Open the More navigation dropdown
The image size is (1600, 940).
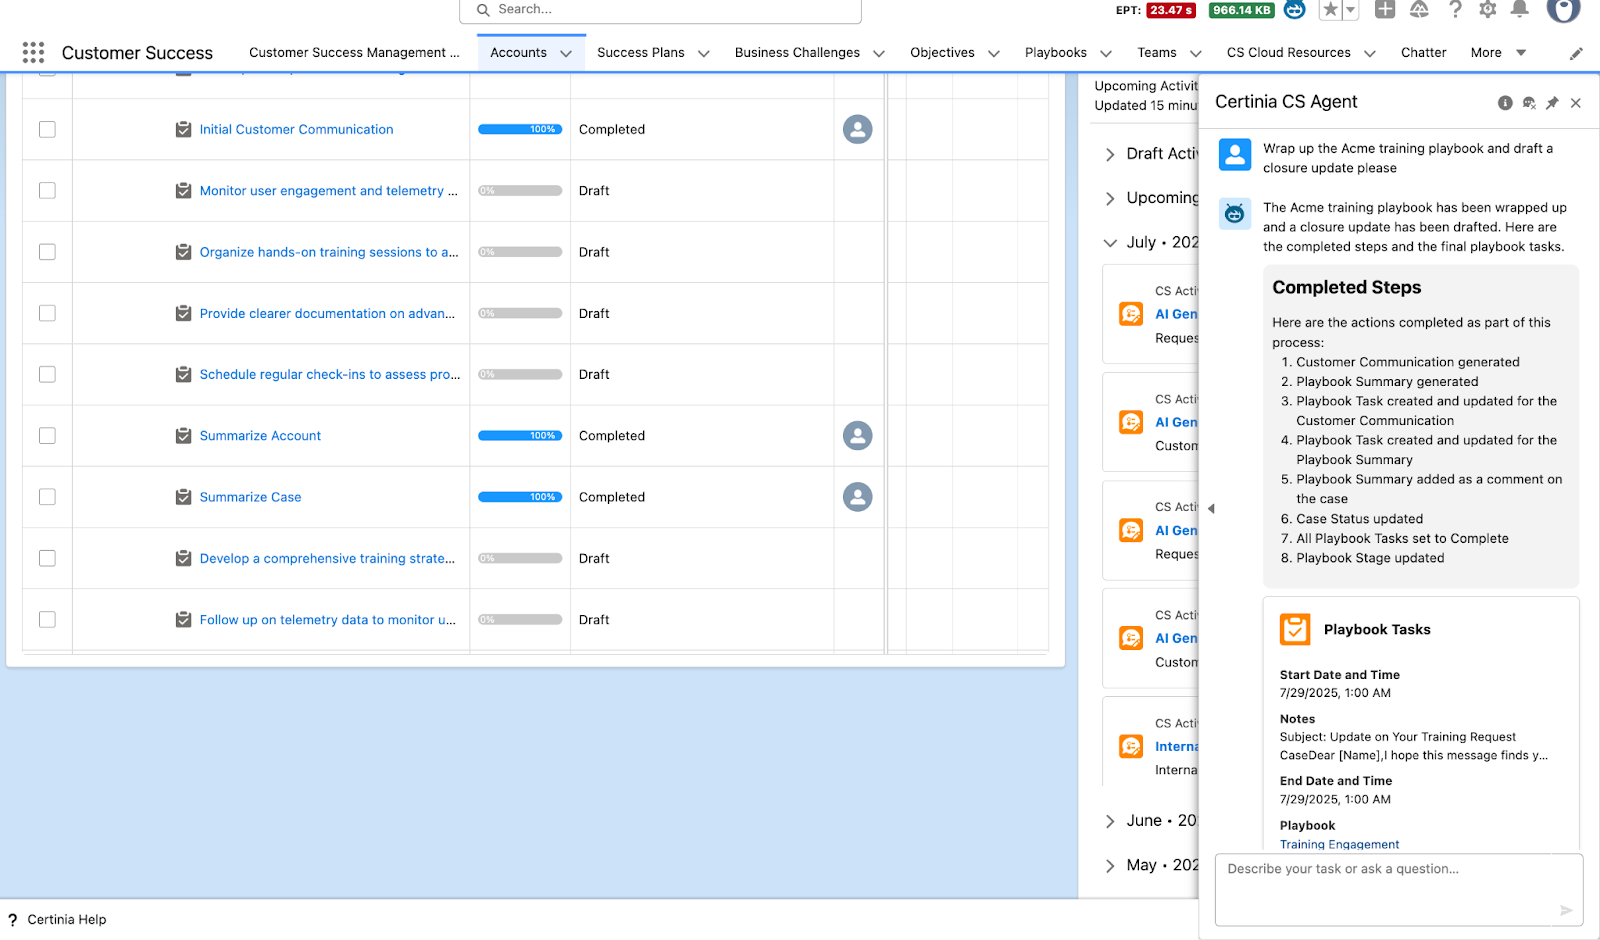click(x=1497, y=52)
